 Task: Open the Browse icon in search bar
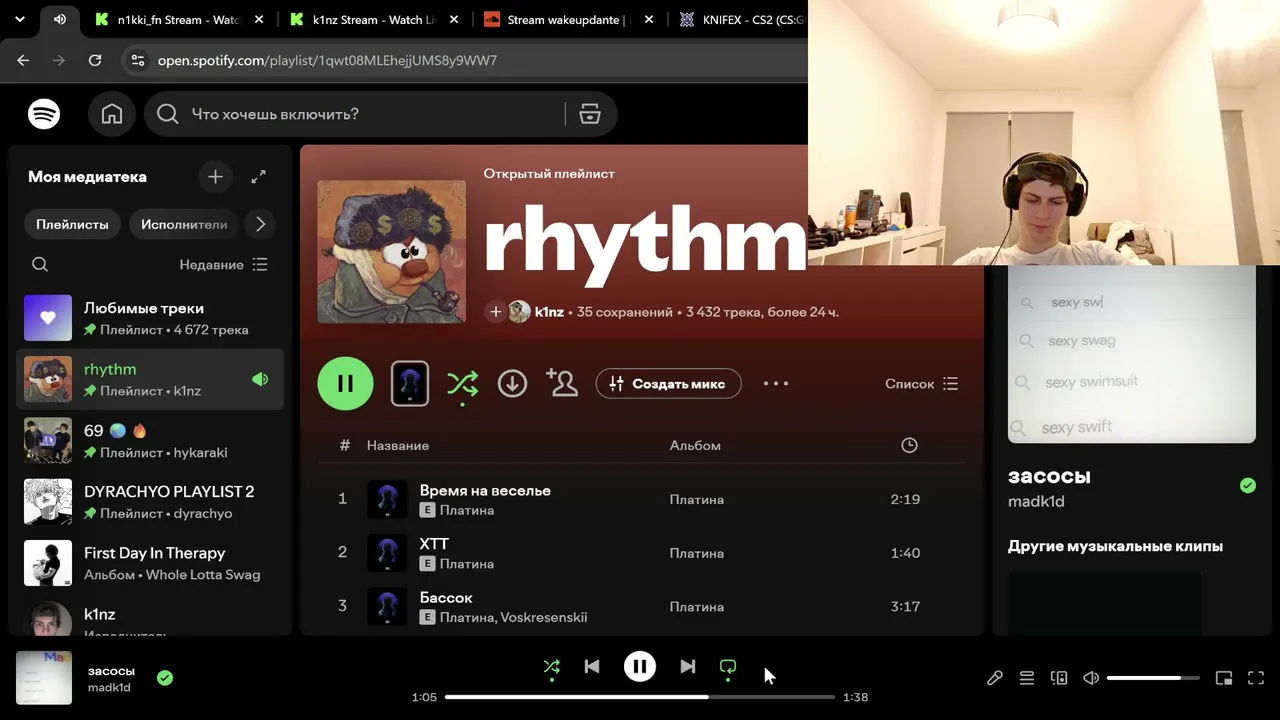(590, 114)
